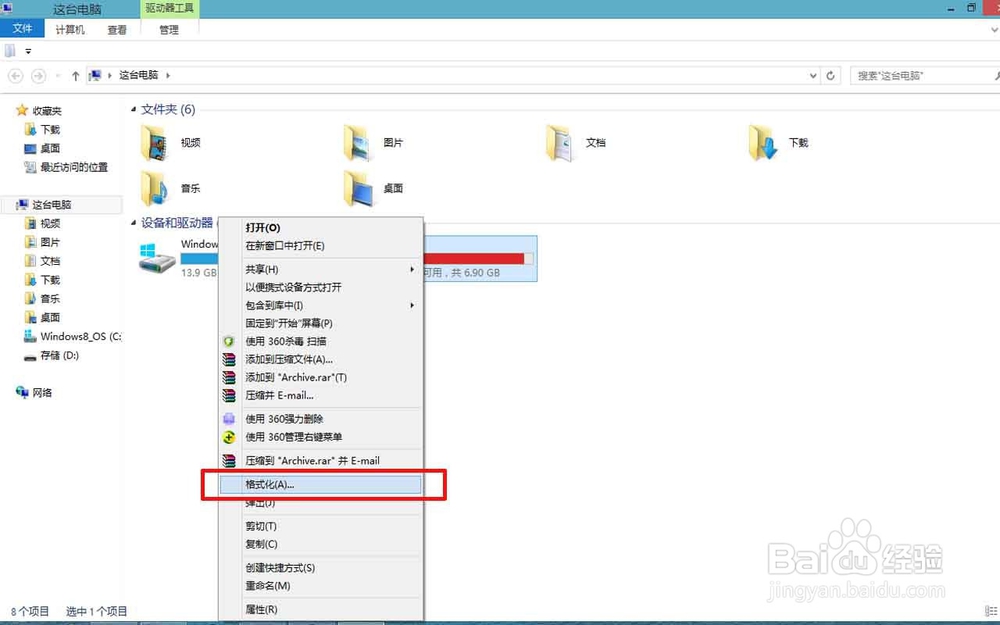Choose 压缩到 "Archive.rar" 并 E-mail
This screenshot has width=1000, height=625.
coord(320,460)
